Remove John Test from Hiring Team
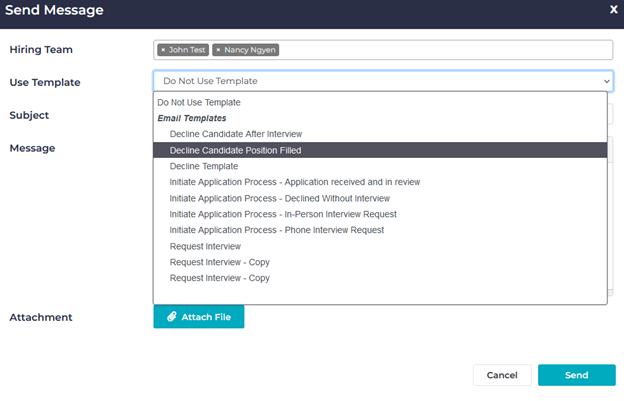This screenshot has height=401, width=624. pyautogui.click(x=163, y=50)
